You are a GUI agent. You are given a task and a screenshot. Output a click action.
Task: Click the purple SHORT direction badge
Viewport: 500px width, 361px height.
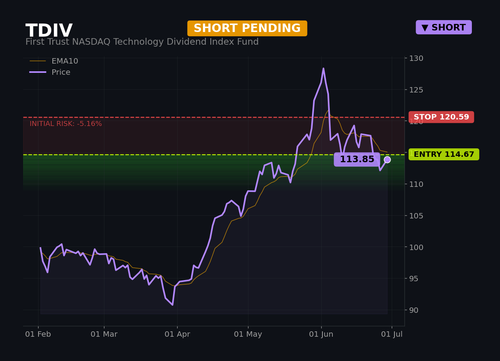(444, 27)
